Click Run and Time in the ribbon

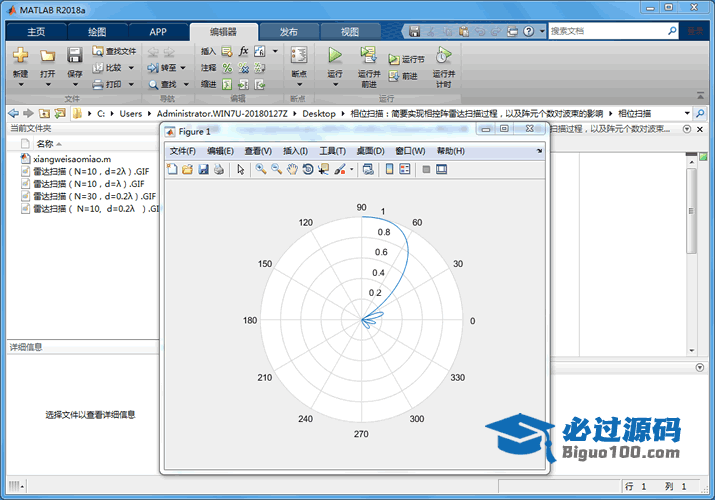point(443,55)
